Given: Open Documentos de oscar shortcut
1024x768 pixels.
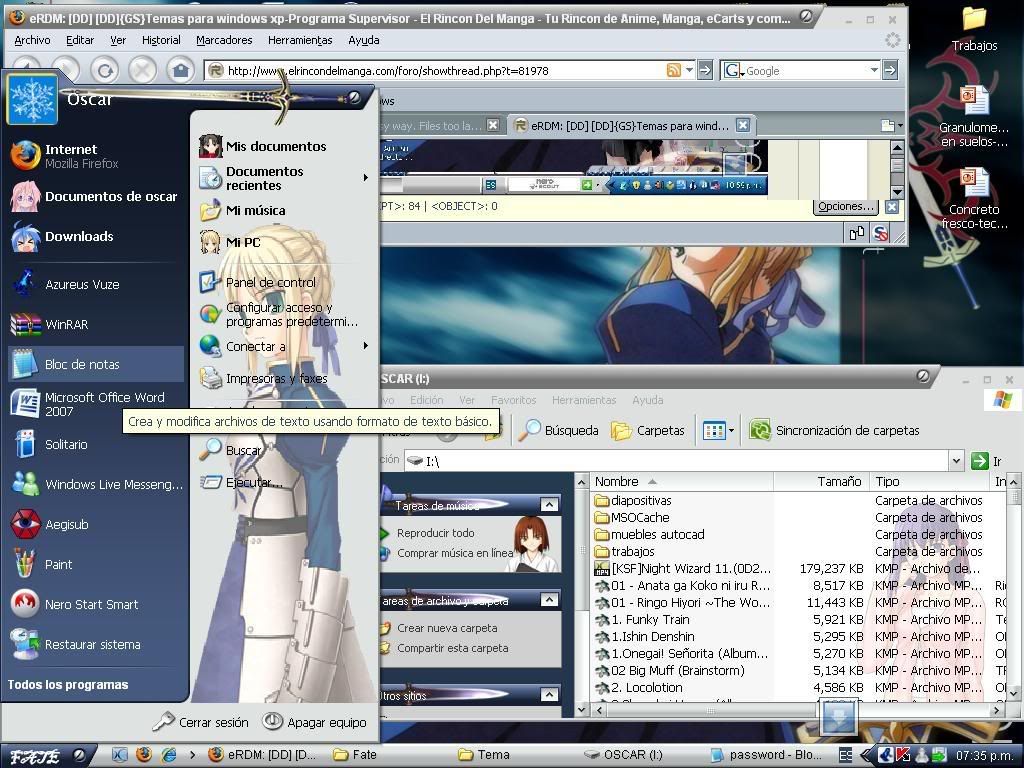Looking at the screenshot, I should coord(95,196).
